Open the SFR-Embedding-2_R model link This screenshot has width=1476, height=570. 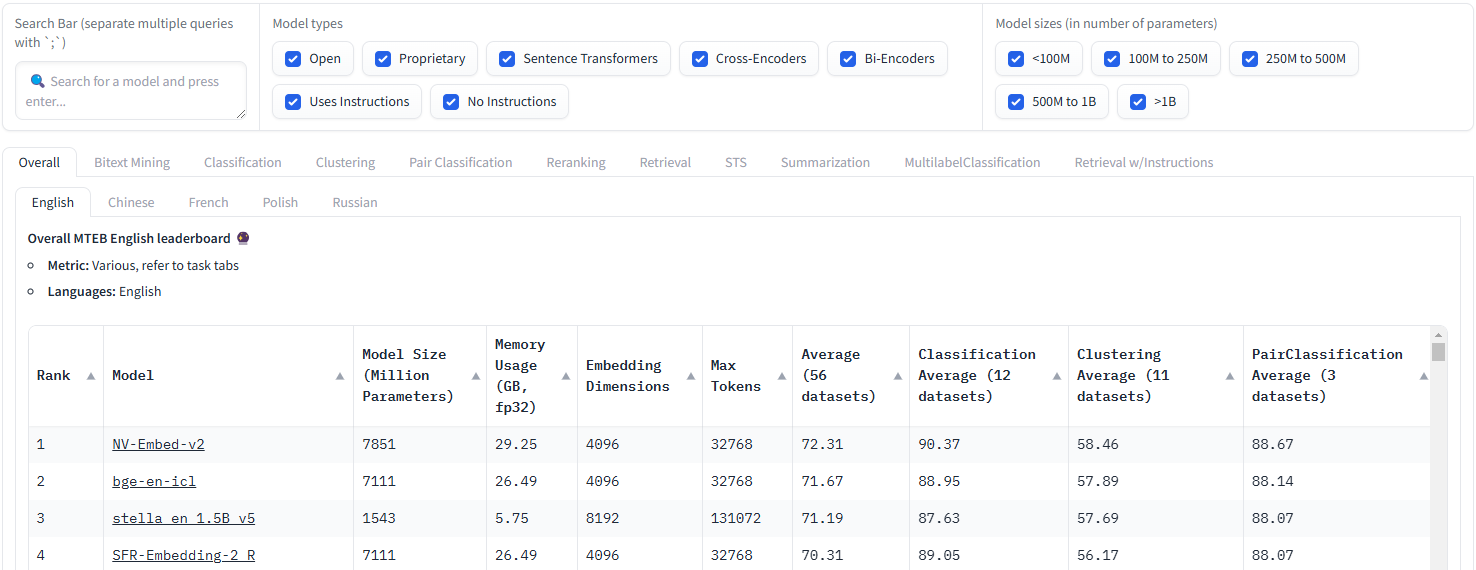183,555
